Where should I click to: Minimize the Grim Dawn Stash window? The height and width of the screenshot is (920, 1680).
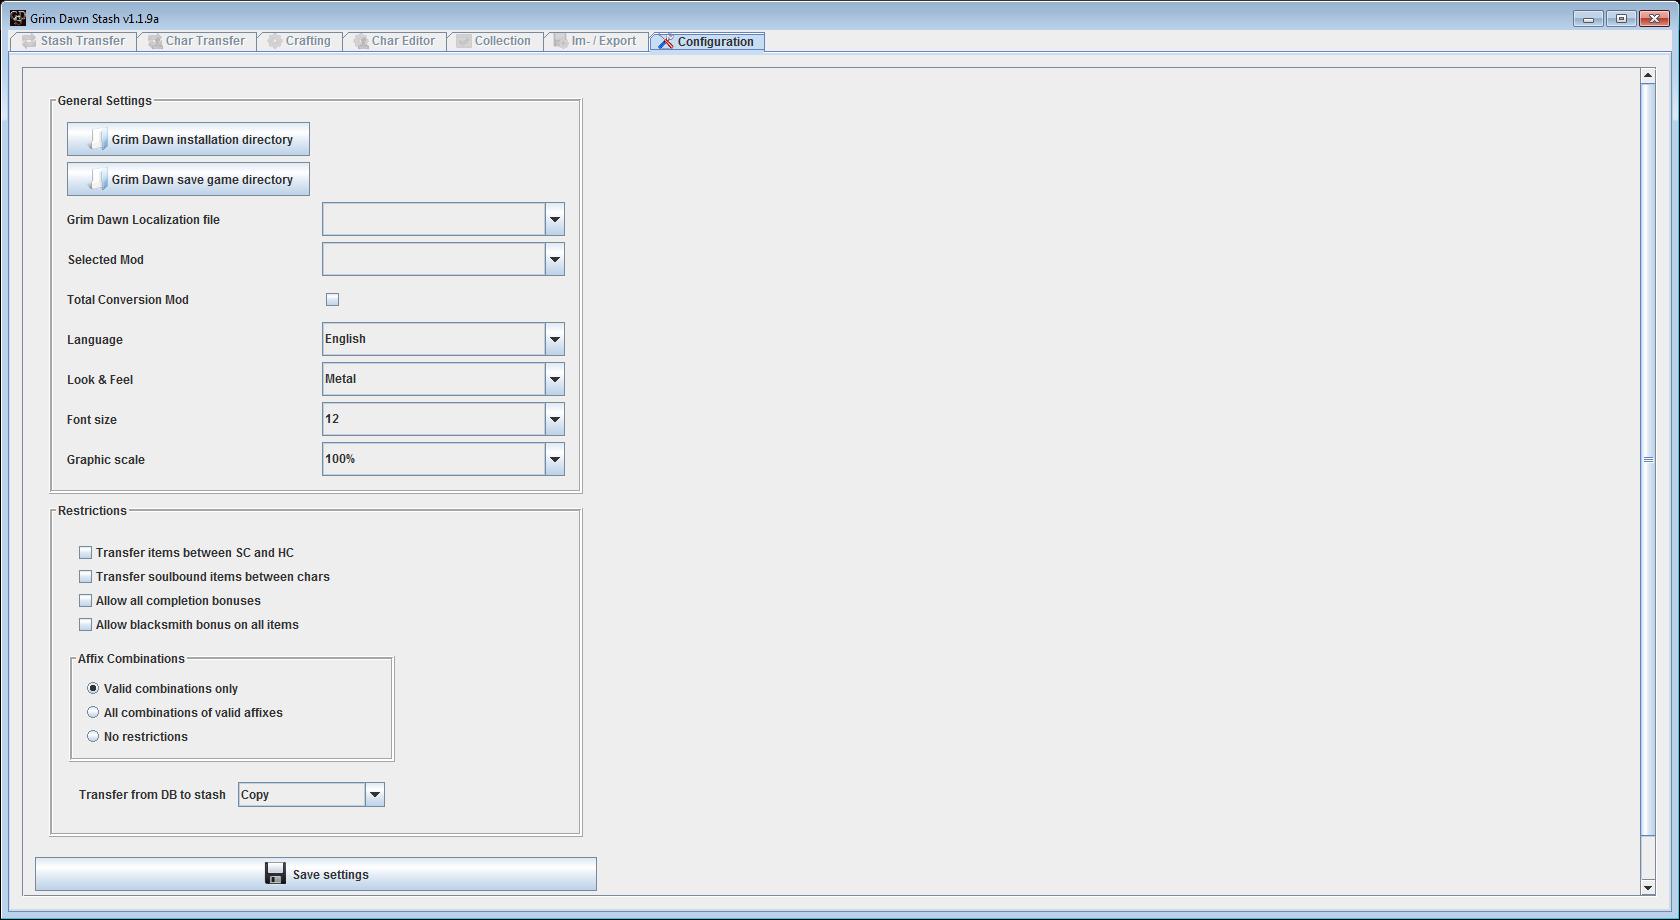pyautogui.click(x=1588, y=18)
